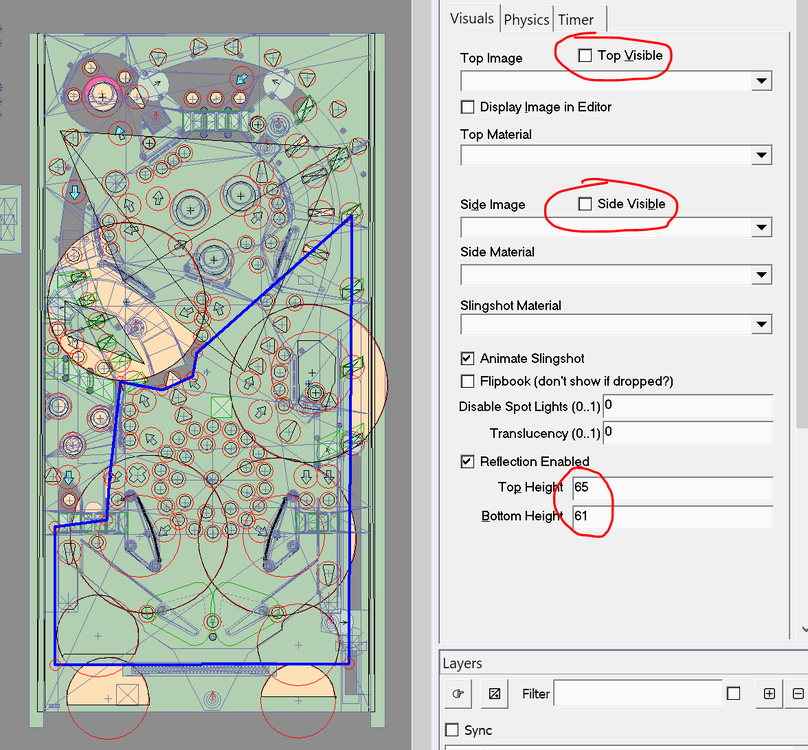Select the blue wall's bottom-right control point
This screenshot has width=808, height=750.
349,664
